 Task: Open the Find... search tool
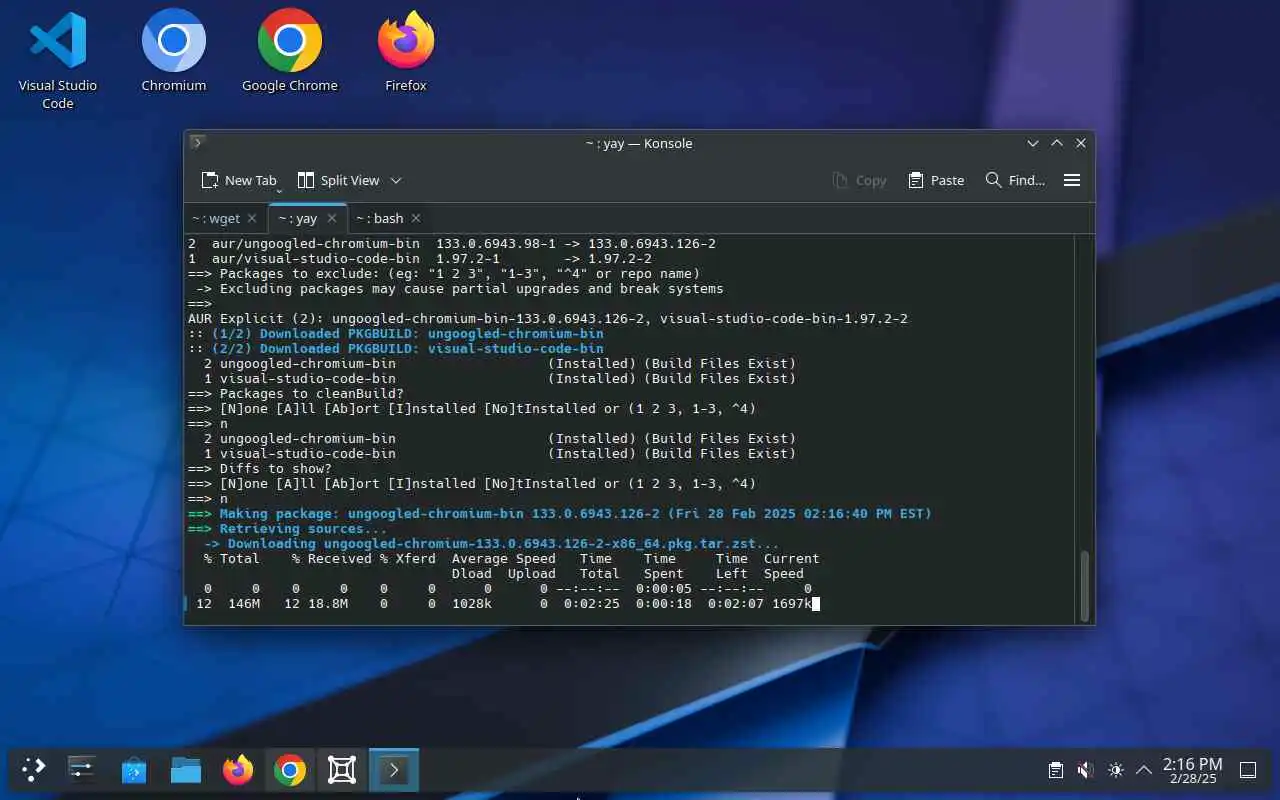1015,180
